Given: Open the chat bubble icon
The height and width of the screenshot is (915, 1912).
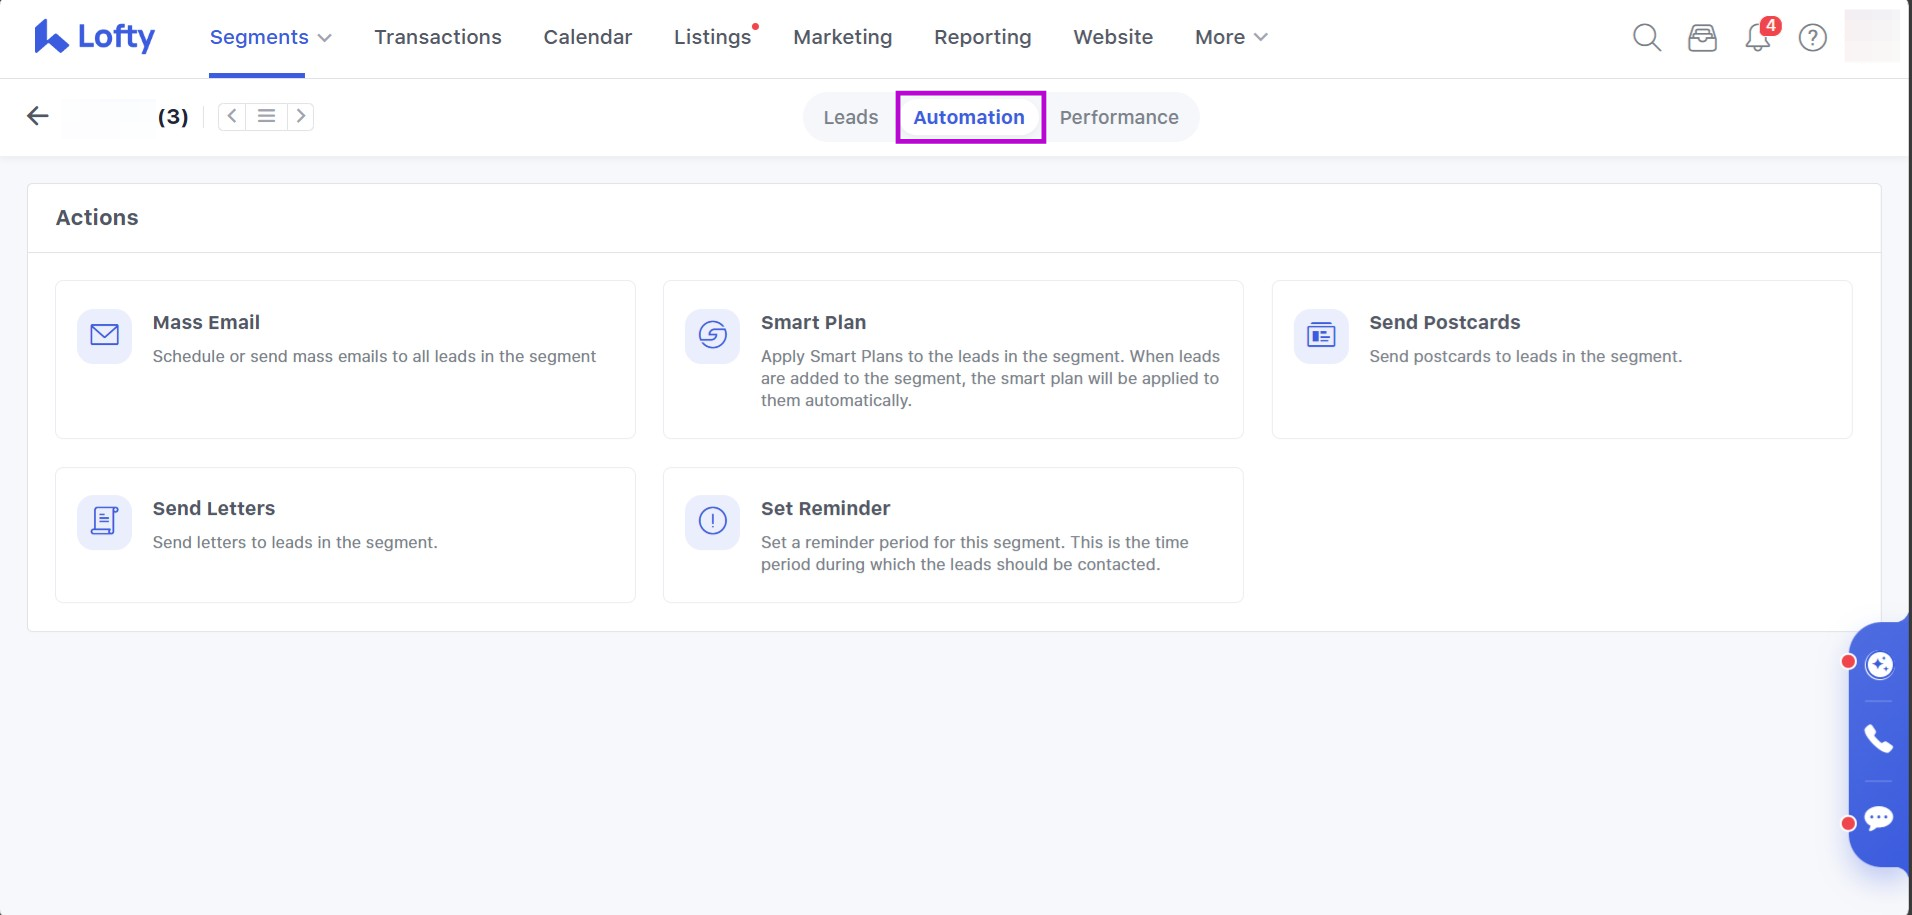Looking at the screenshot, I should (1879, 819).
